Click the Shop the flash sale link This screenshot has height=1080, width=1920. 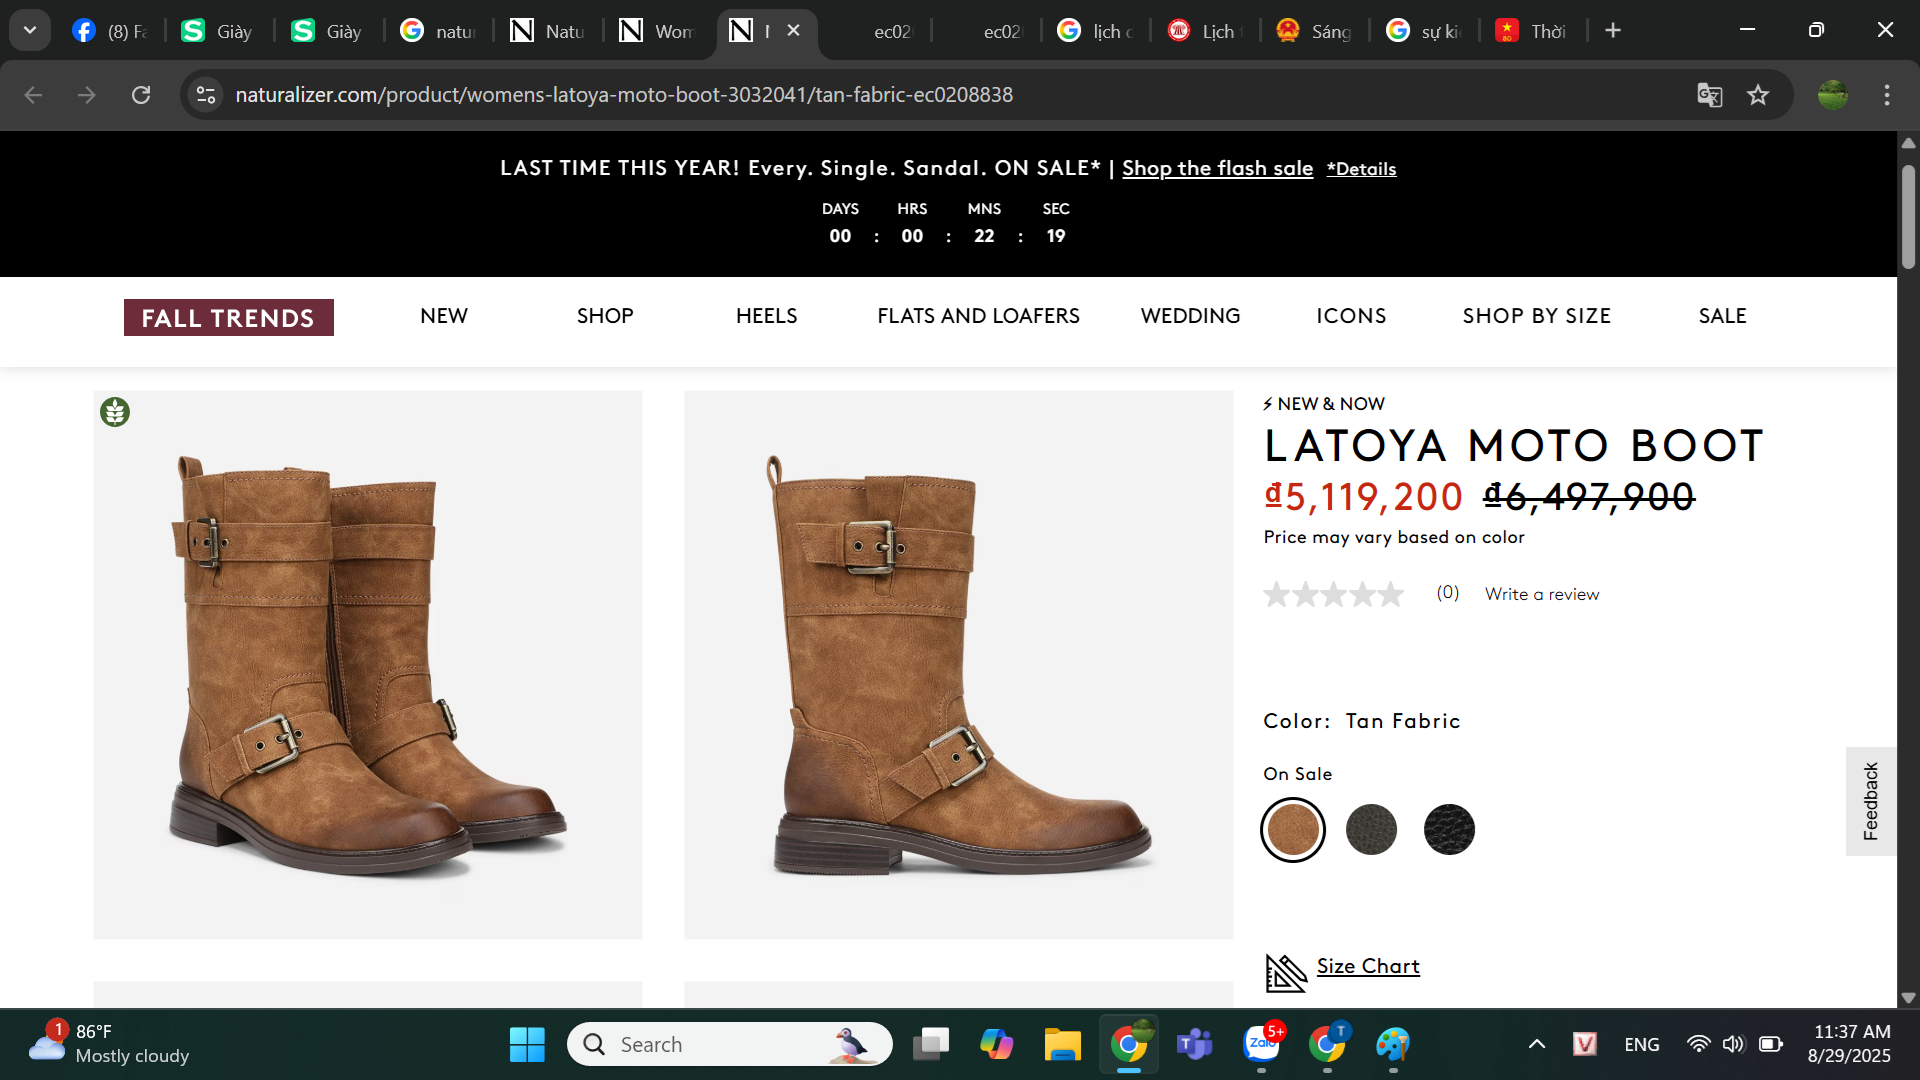coord(1217,169)
